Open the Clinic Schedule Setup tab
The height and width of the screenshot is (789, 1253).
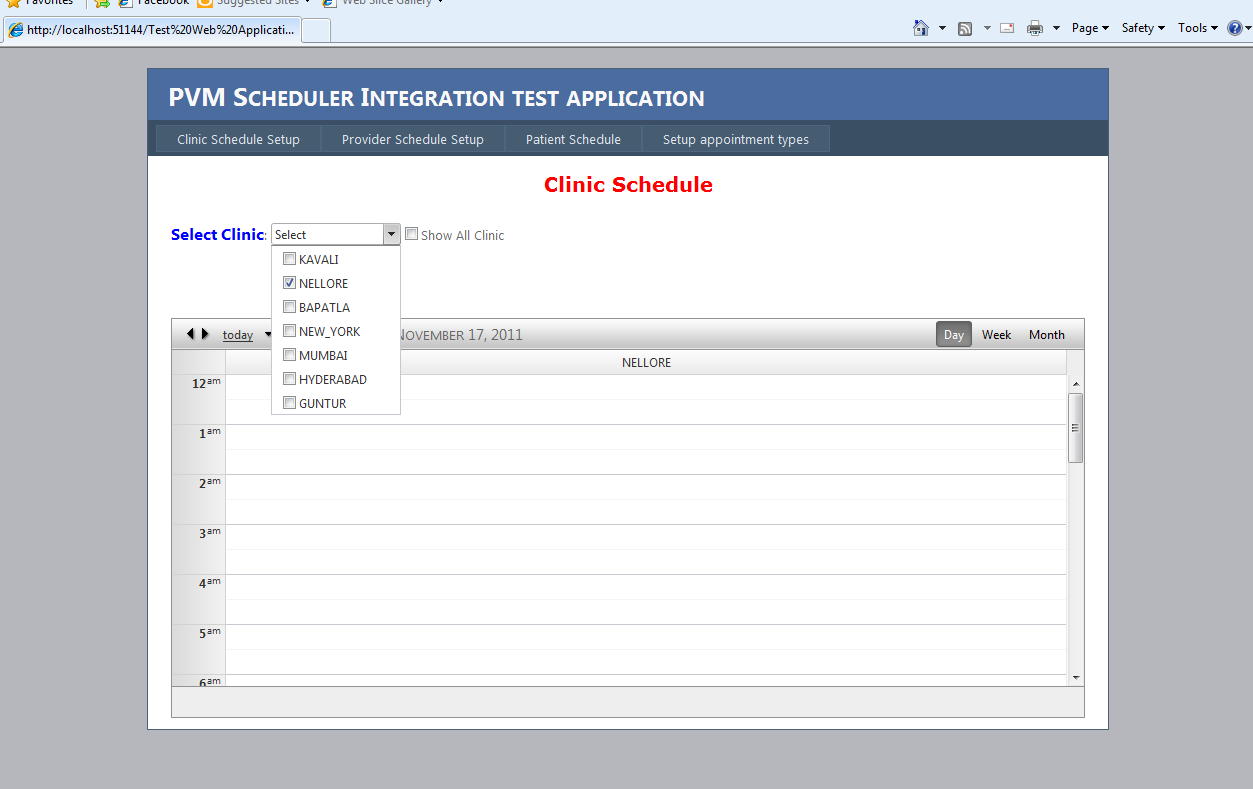(x=239, y=139)
